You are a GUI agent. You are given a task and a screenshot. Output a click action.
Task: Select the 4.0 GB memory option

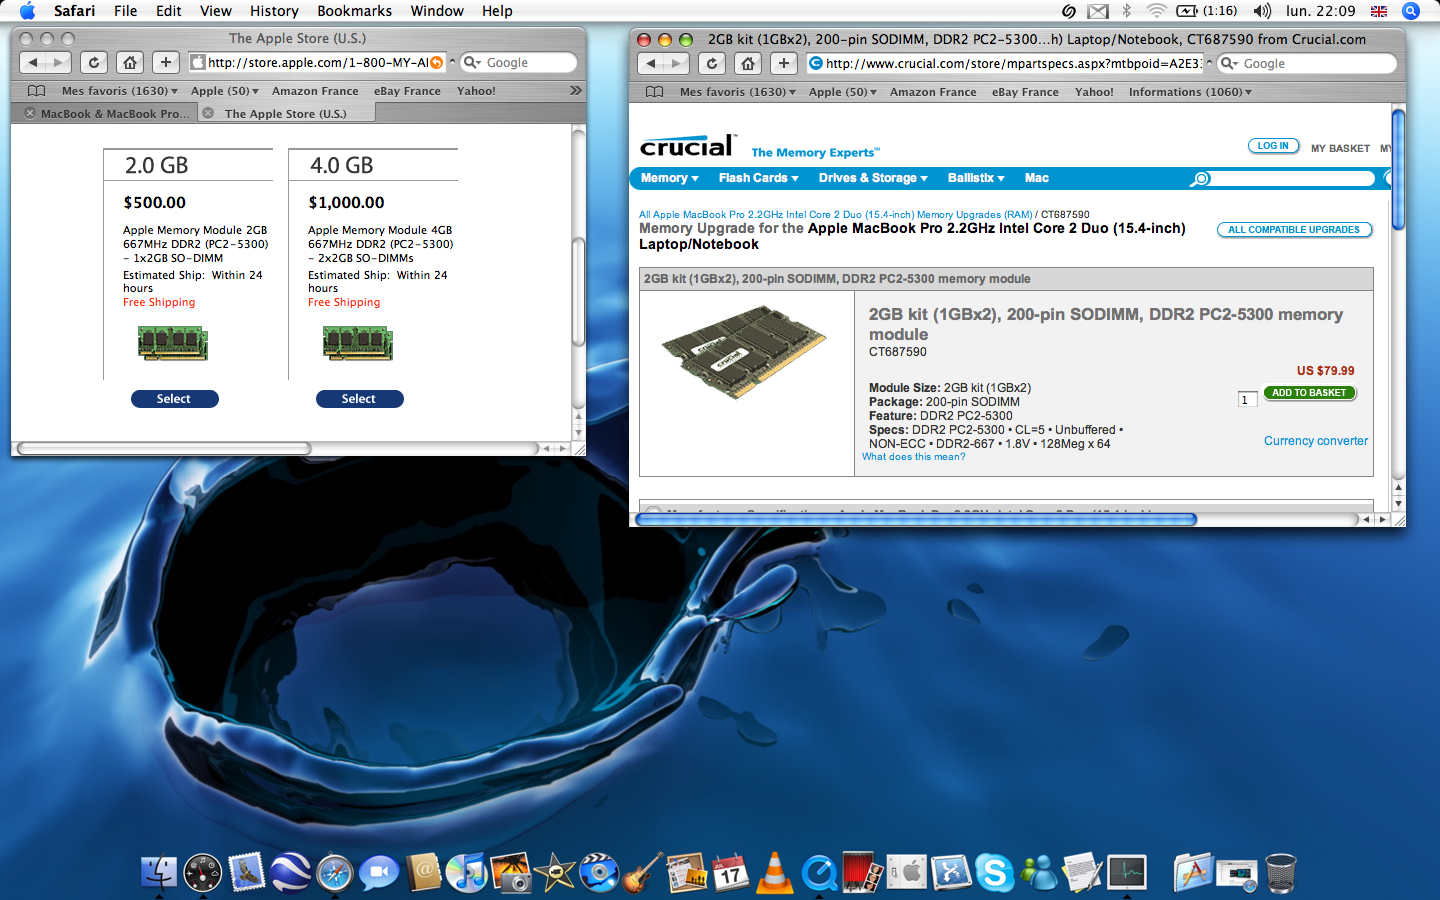point(359,399)
